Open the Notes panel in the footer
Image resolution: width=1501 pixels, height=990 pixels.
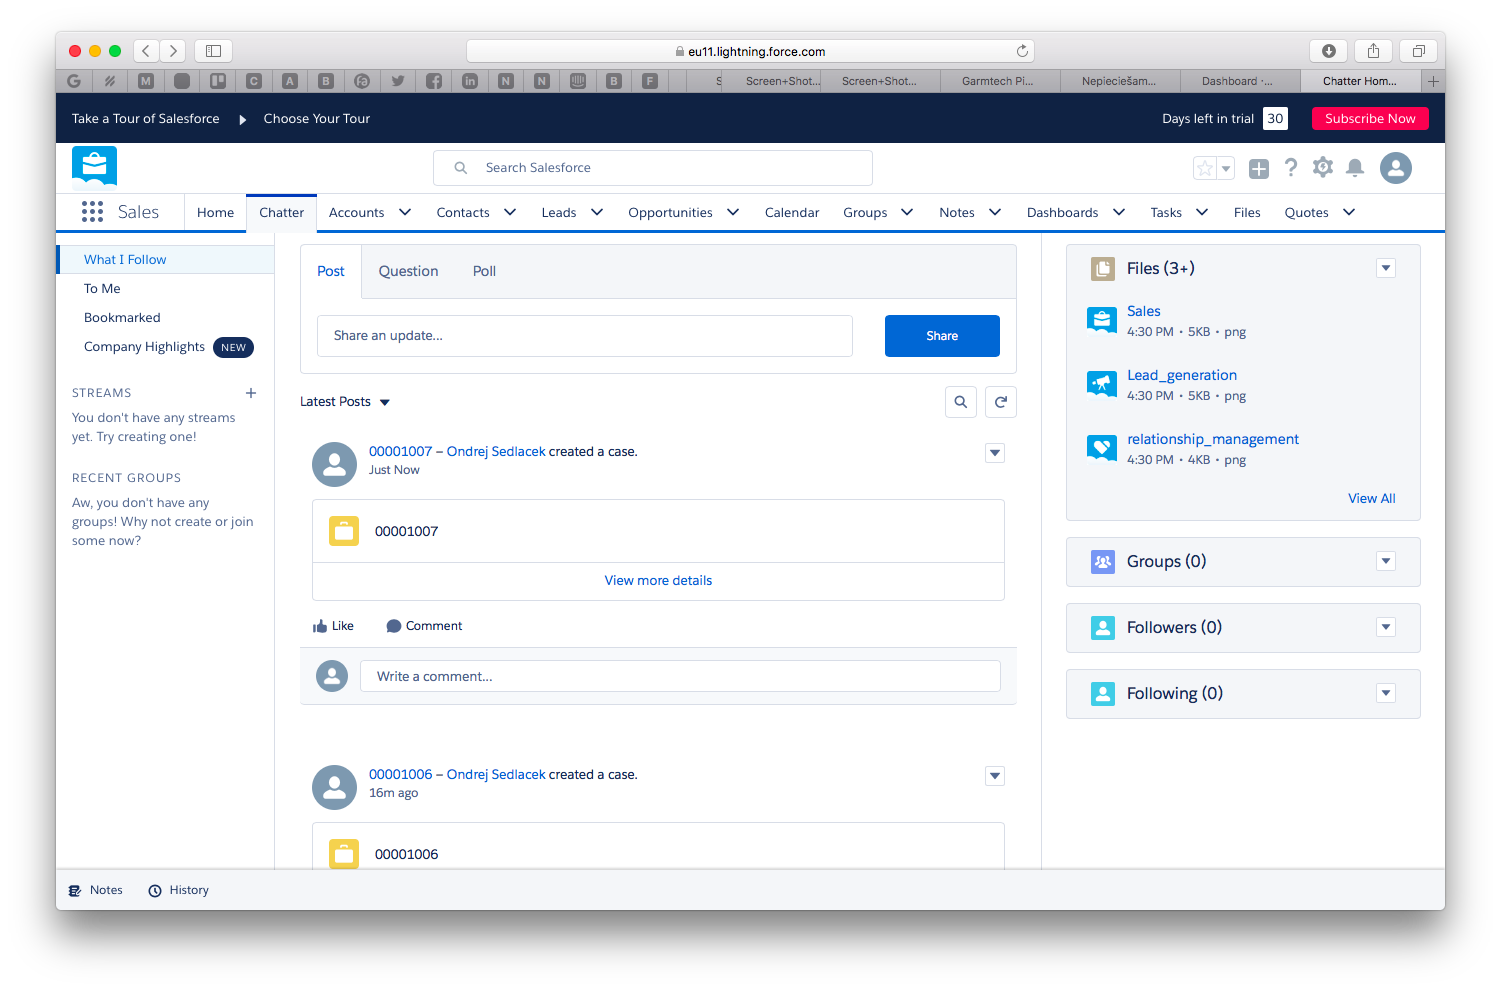(x=95, y=889)
